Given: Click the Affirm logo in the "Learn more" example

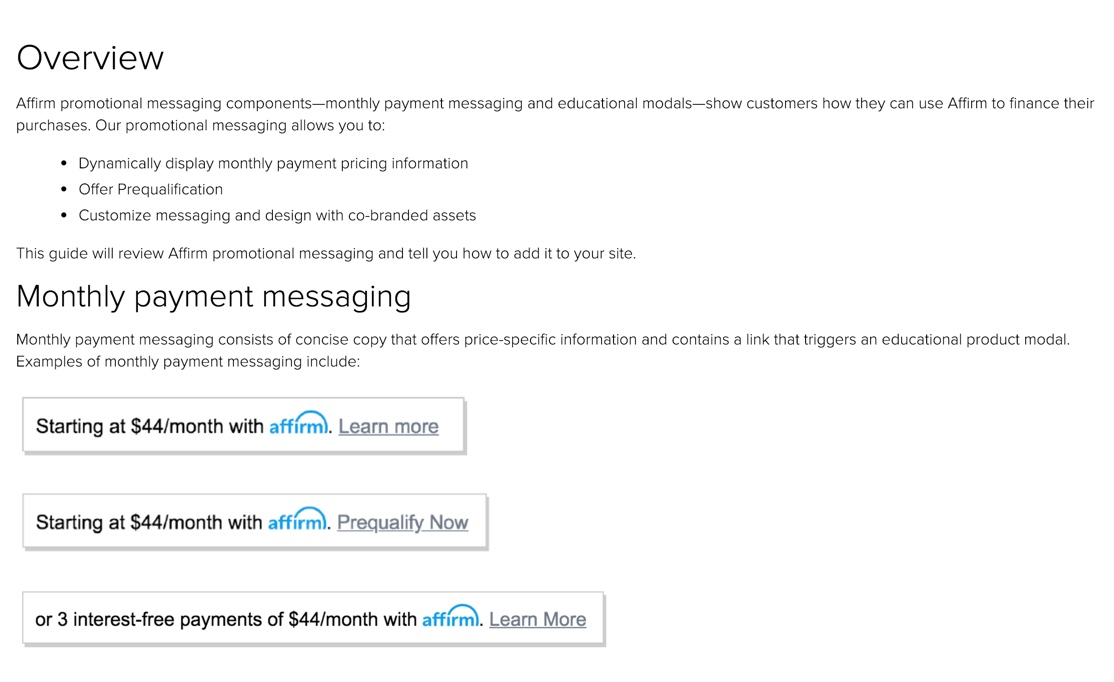Looking at the screenshot, I should [298, 425].
